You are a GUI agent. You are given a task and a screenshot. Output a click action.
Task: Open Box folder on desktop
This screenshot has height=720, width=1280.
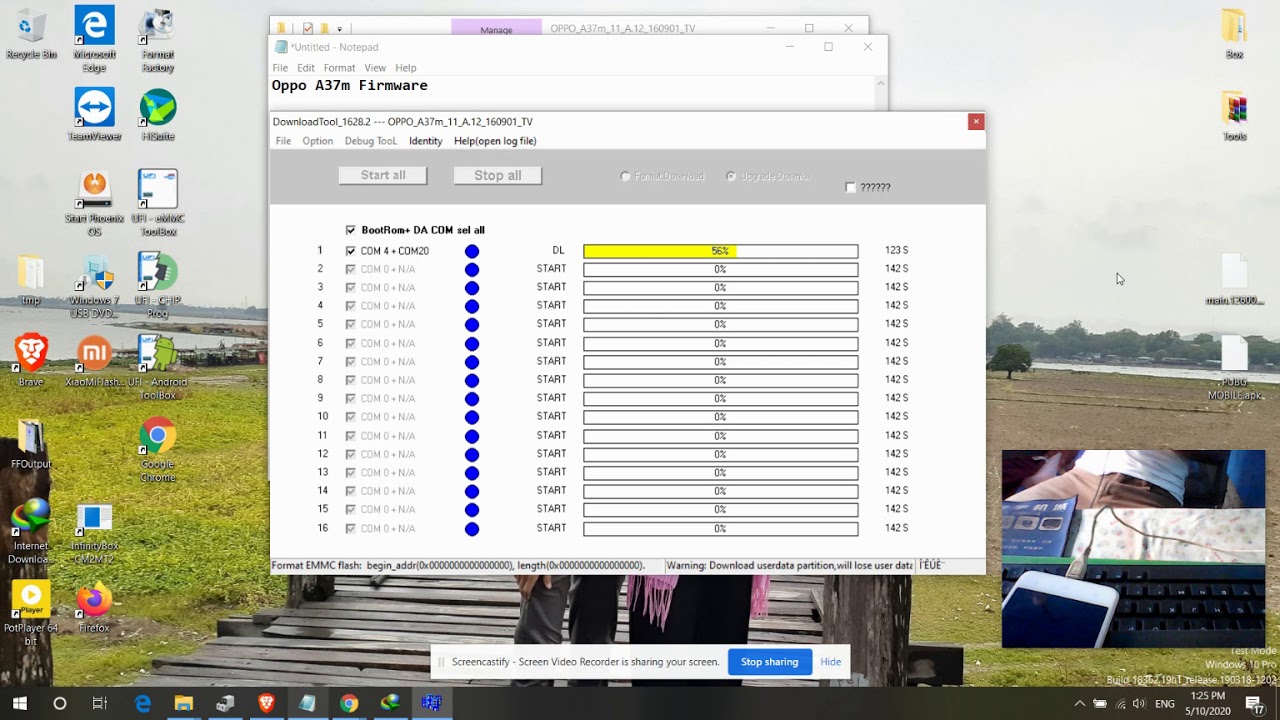point(1234,34)
